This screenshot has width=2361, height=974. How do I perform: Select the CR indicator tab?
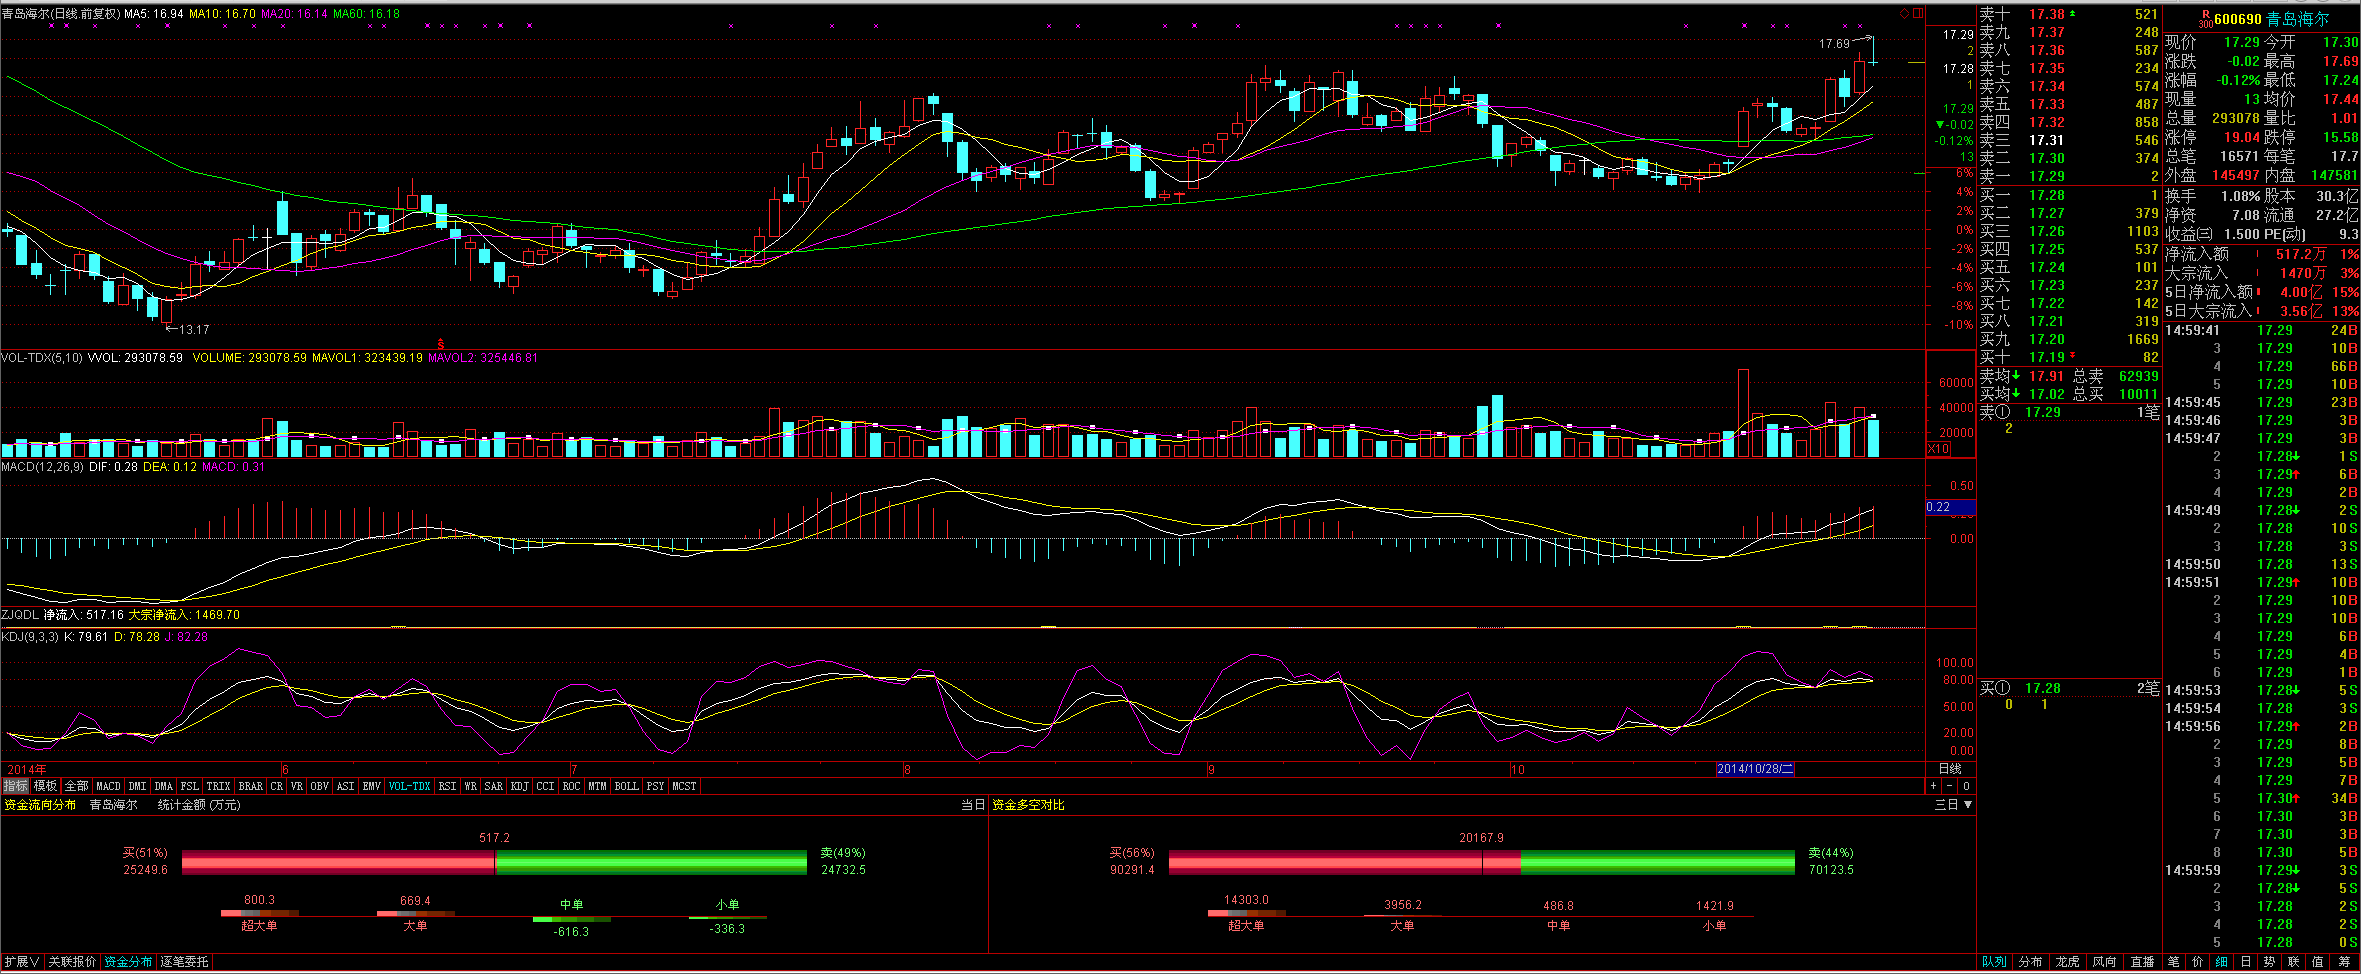coord(277,786)
